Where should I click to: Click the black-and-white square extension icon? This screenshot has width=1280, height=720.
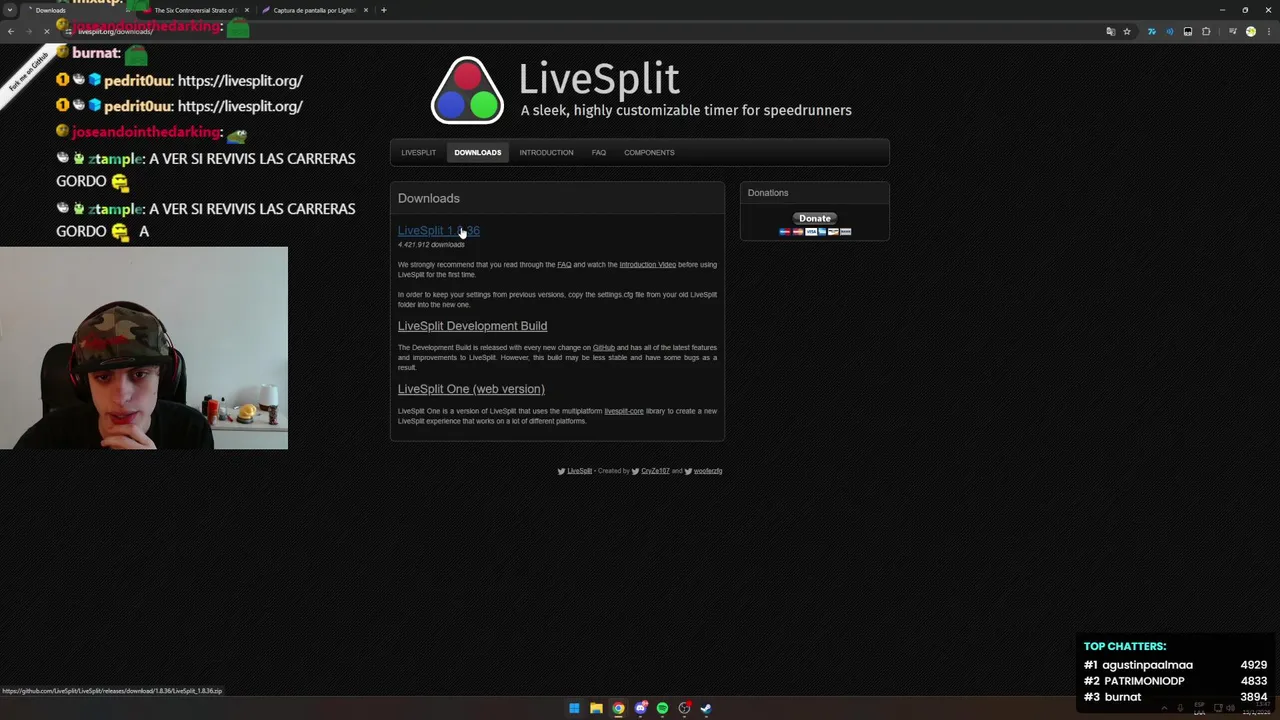click(1188, 32)
